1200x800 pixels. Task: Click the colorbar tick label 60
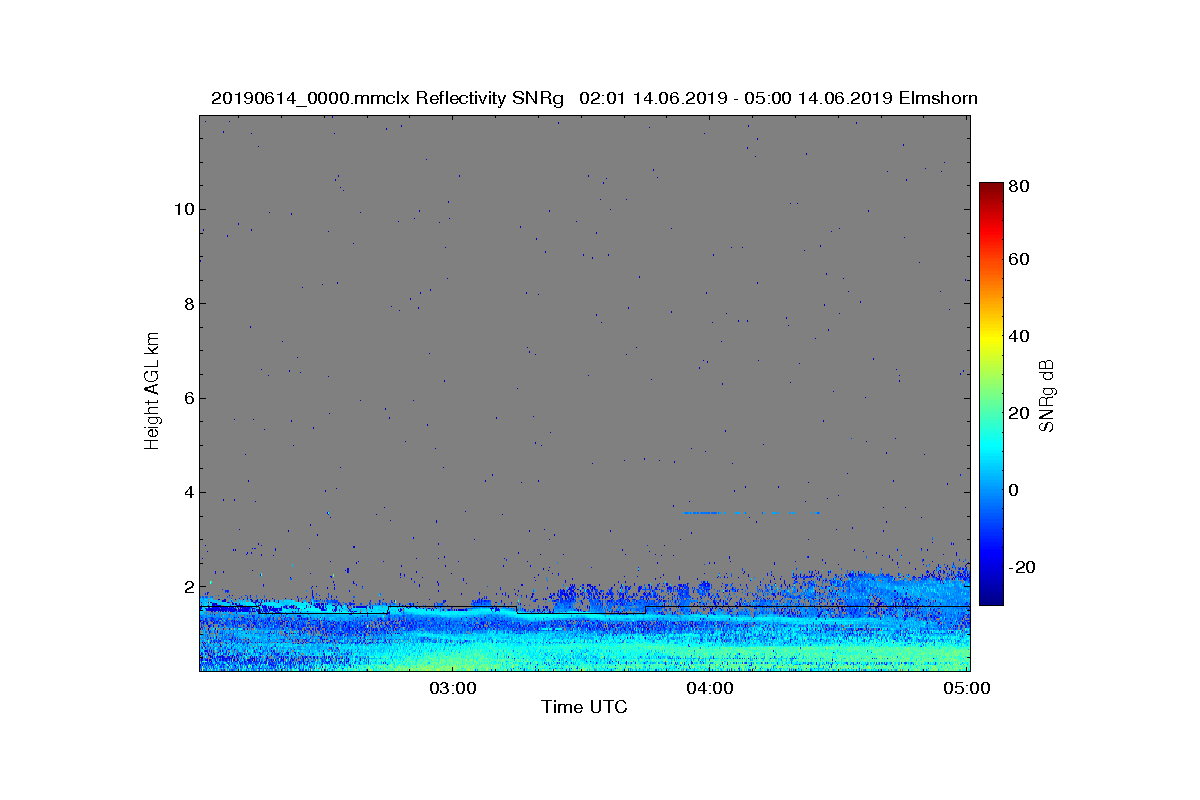(1019, 260)
